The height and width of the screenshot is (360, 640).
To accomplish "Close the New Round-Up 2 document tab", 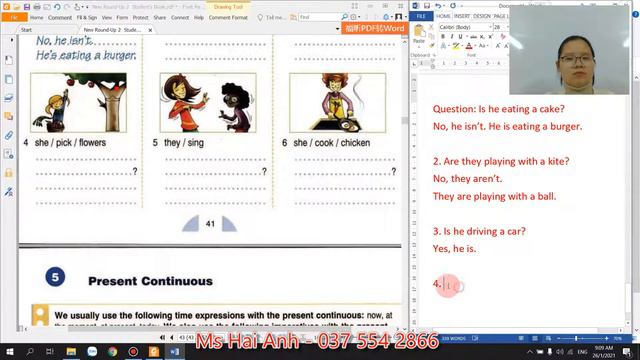I will tap(150, 30).
